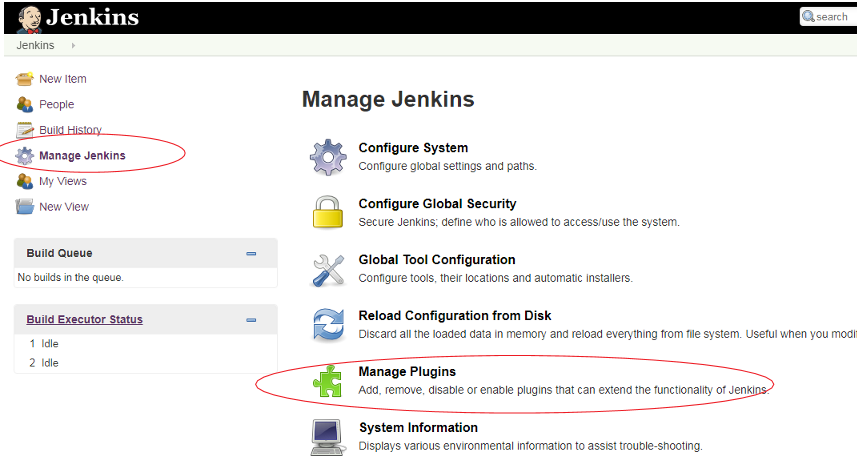Open the New View link

pos(64,207)
